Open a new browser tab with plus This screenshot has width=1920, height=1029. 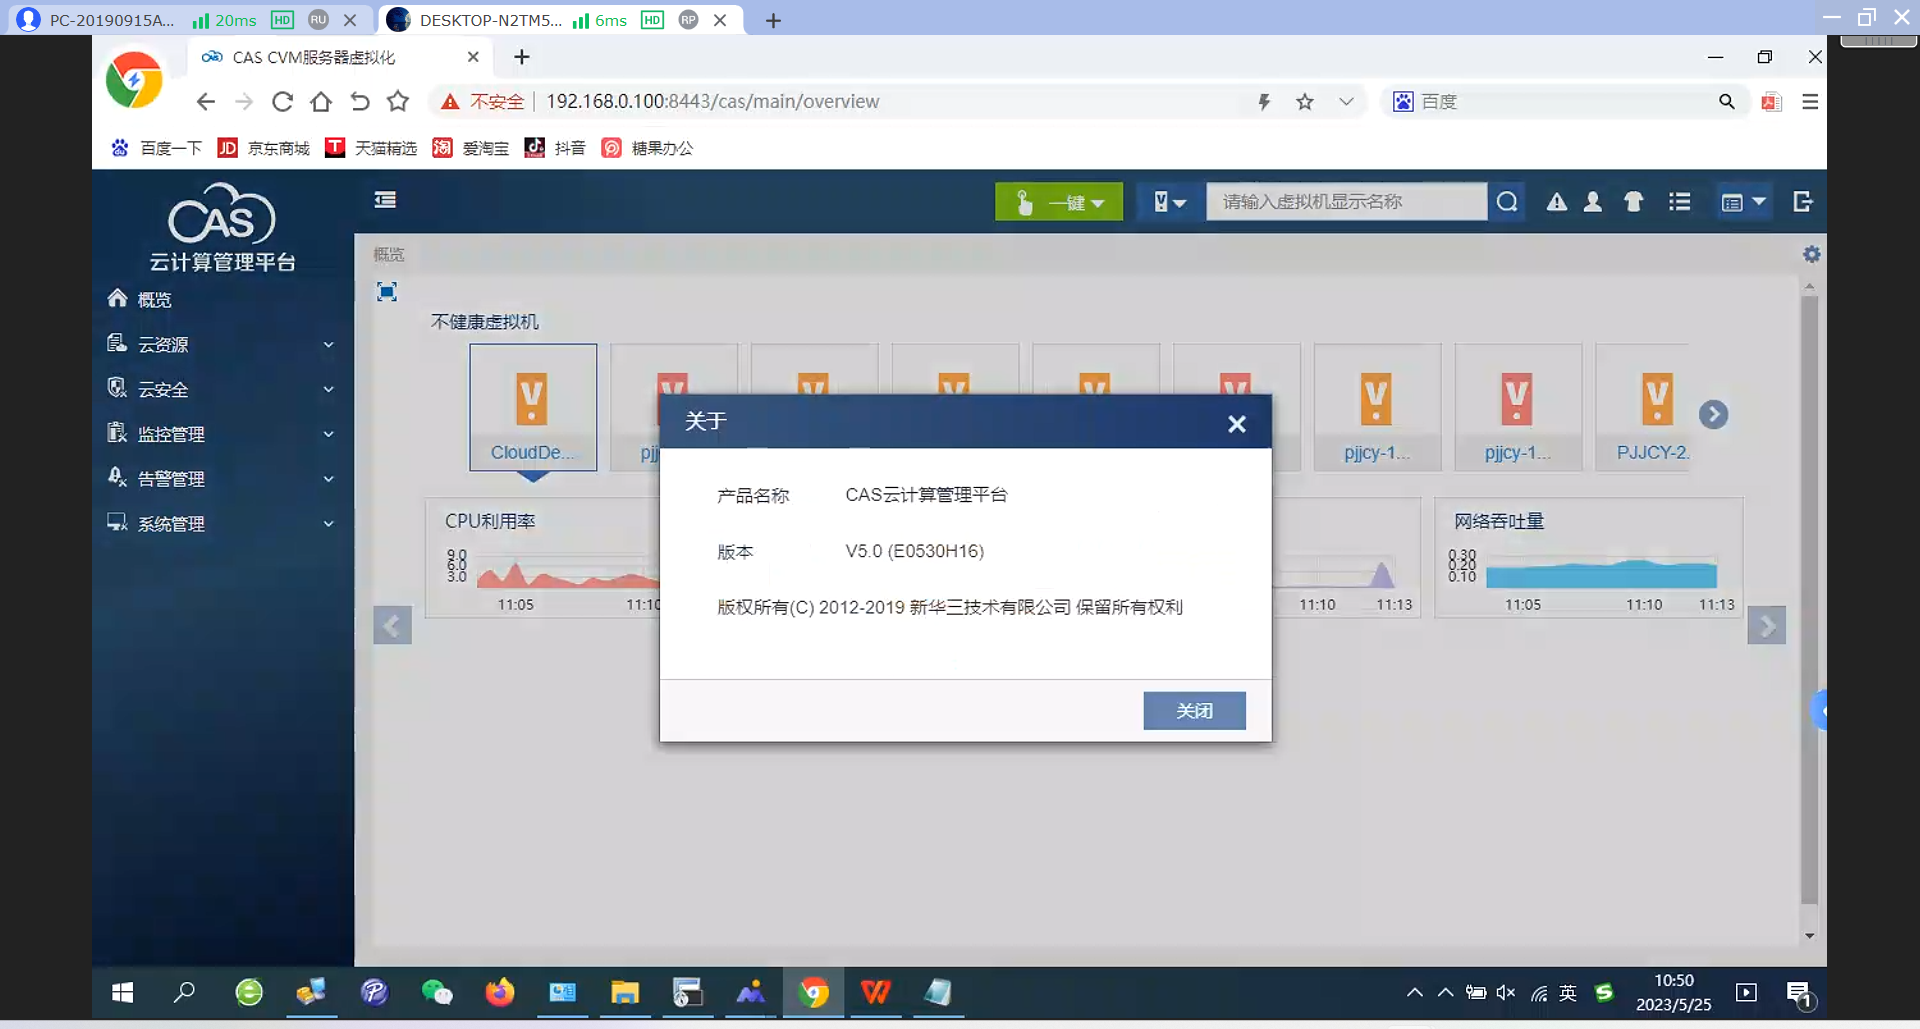[522, 57]
